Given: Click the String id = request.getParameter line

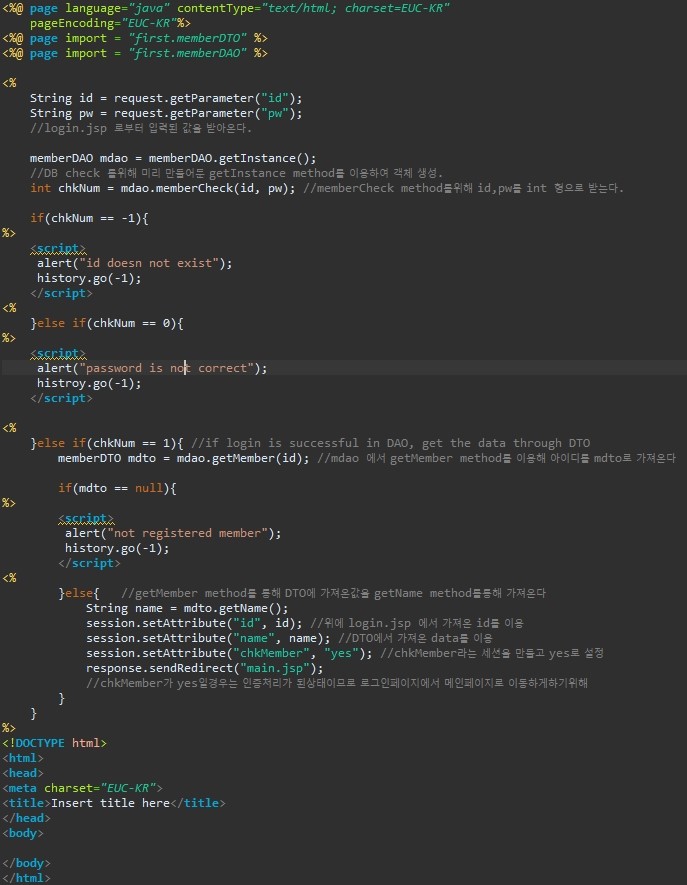Looking at the screenshot, I should click(x=166, y=98).
